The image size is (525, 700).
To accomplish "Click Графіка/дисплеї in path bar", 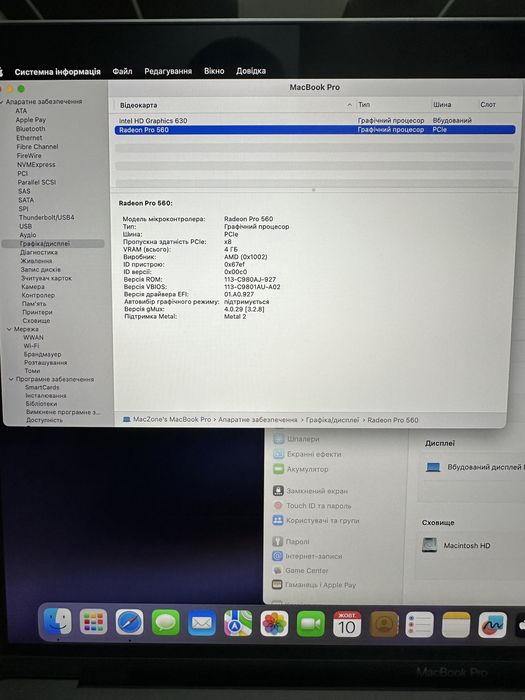I will 332,420.
